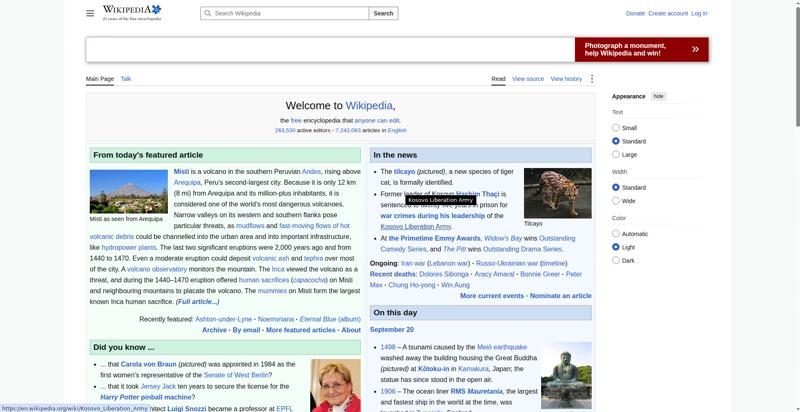Open the Tilcayo cat thumbnail image

click(x=558, y=193)
